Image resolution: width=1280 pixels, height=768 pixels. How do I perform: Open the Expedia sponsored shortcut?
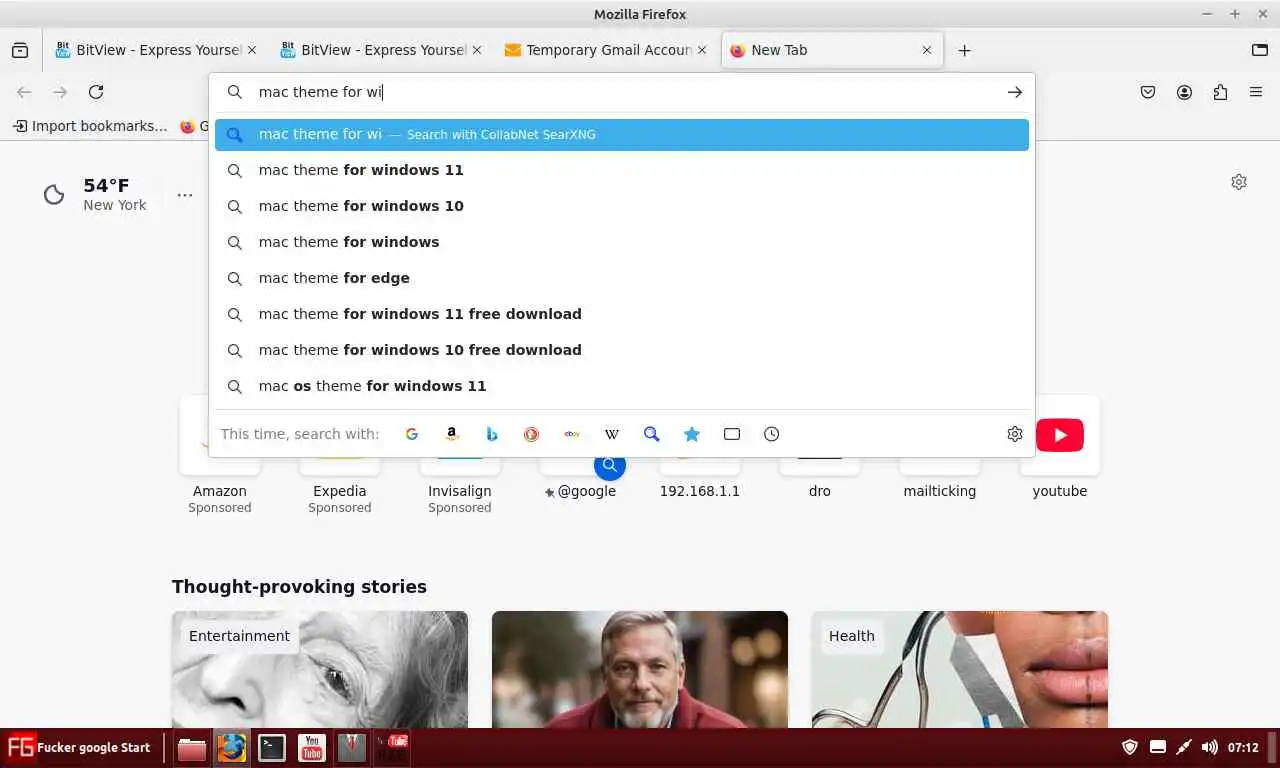pos(340,456)
